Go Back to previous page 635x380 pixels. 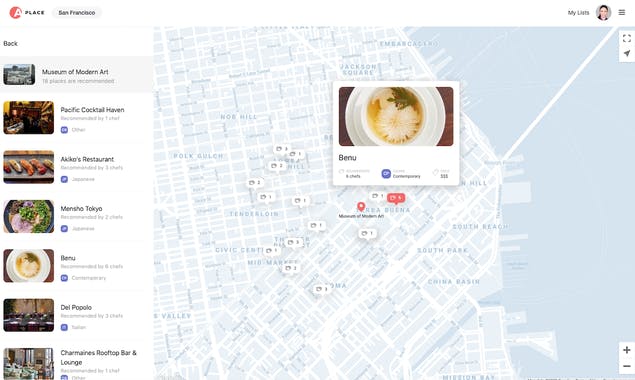pyautogui.click(x=11, y=43)
